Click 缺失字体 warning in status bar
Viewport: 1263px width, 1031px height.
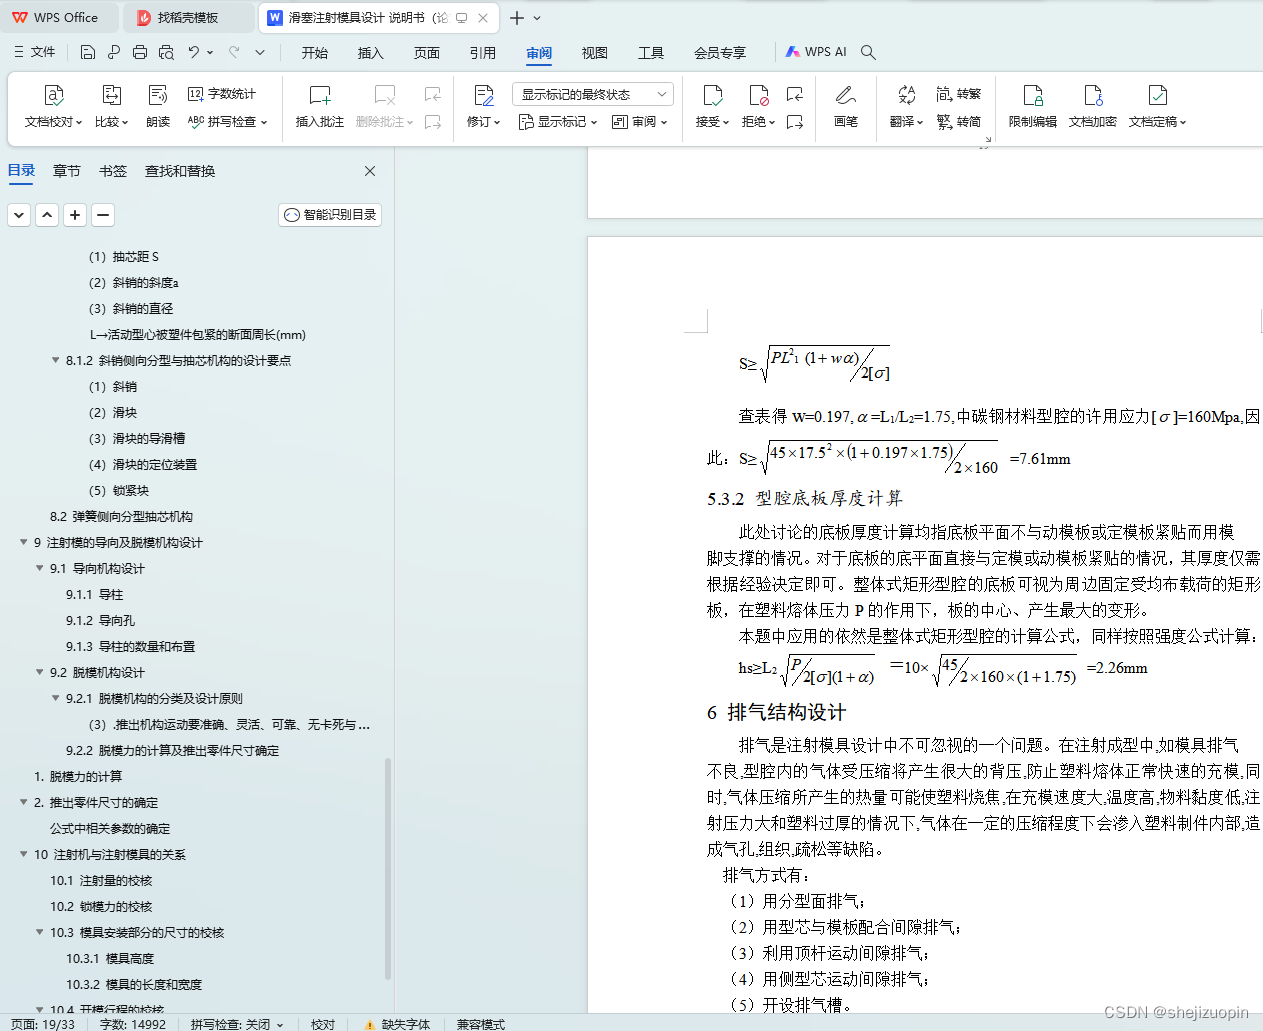pyautogui.click(x=397, y=1024)
